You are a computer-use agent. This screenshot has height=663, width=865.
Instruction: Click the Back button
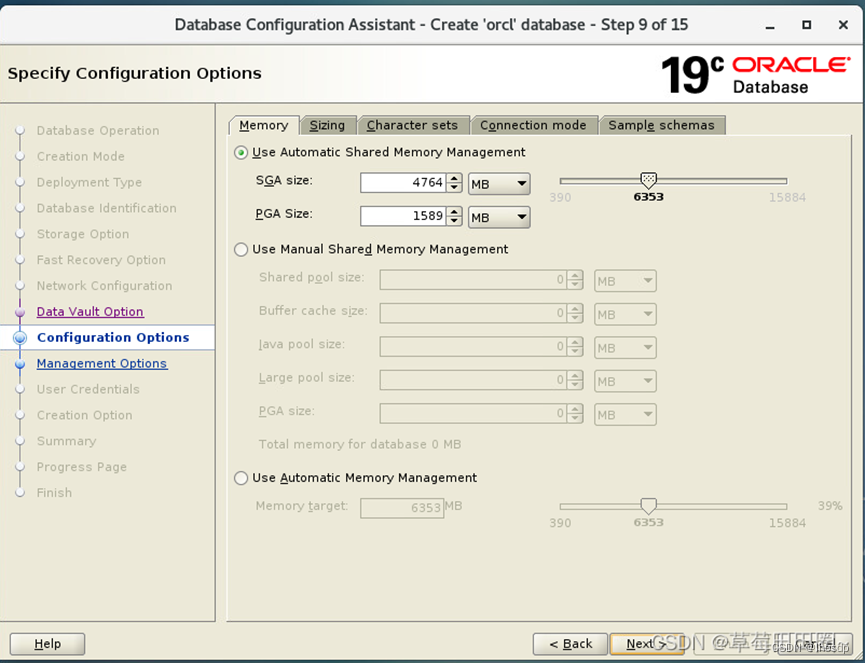click(x=570, y=644)
